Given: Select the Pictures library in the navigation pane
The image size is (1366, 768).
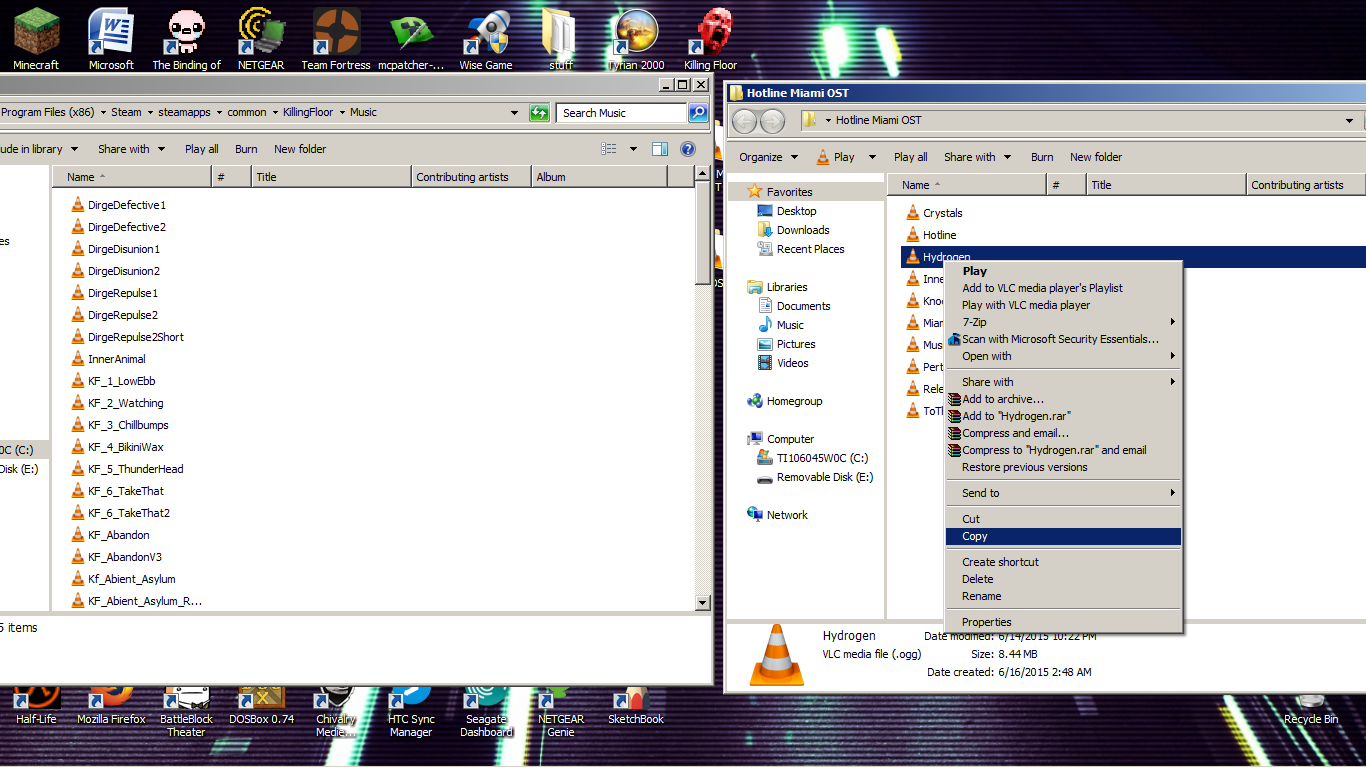Looking at the screenshot, I should [x=786, y=344].
